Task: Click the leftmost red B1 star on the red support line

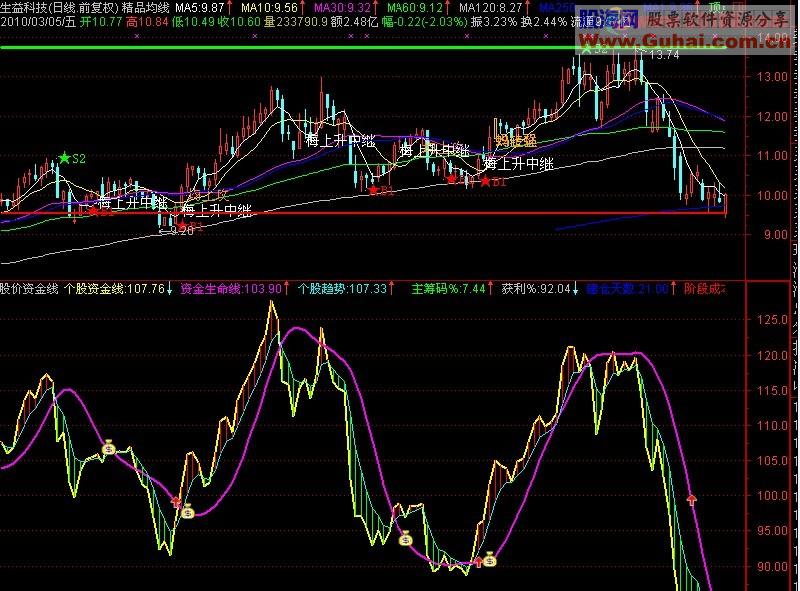Action: pyautogui.click(x=94, y=211)
